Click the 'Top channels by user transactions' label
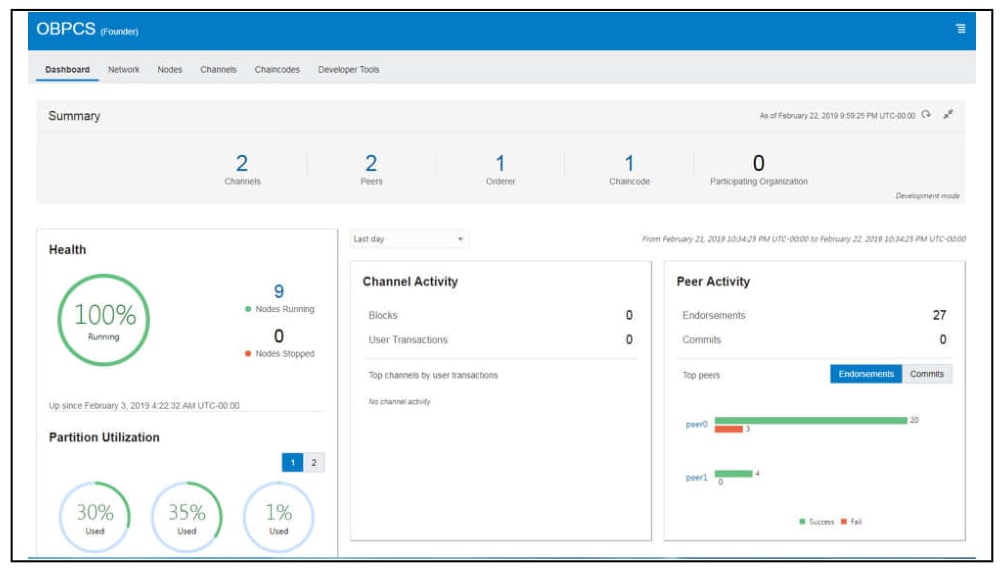 coord(433,375)
